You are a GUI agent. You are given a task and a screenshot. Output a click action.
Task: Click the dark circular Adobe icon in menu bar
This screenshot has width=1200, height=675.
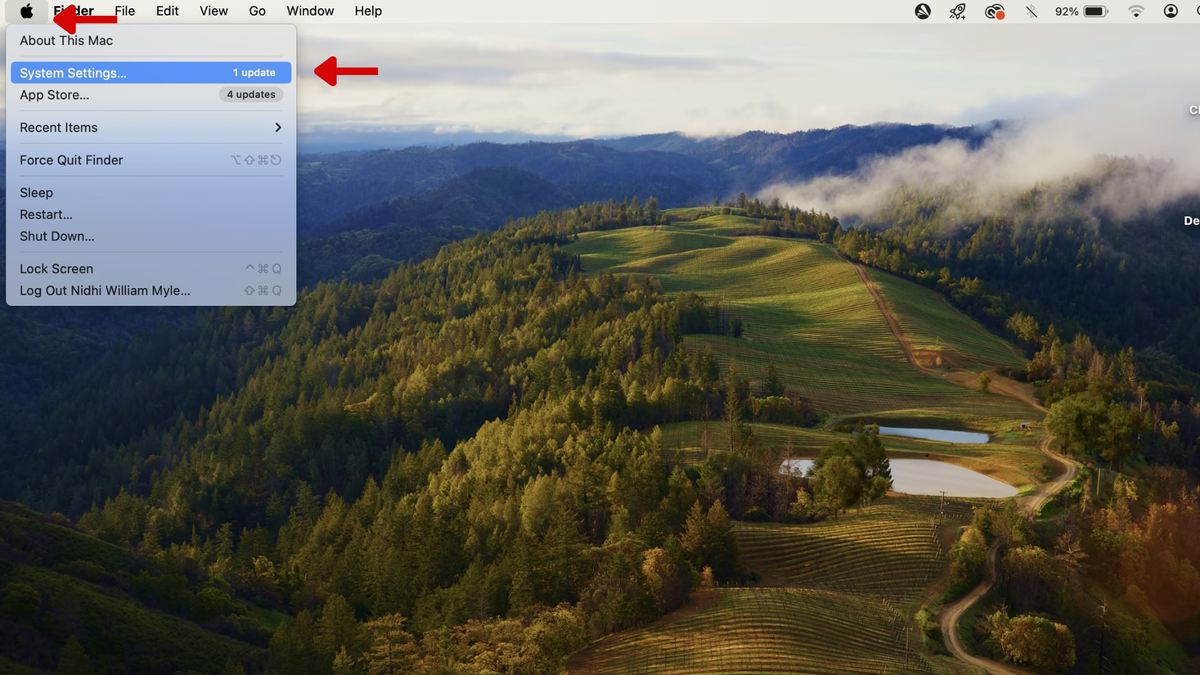921,11
